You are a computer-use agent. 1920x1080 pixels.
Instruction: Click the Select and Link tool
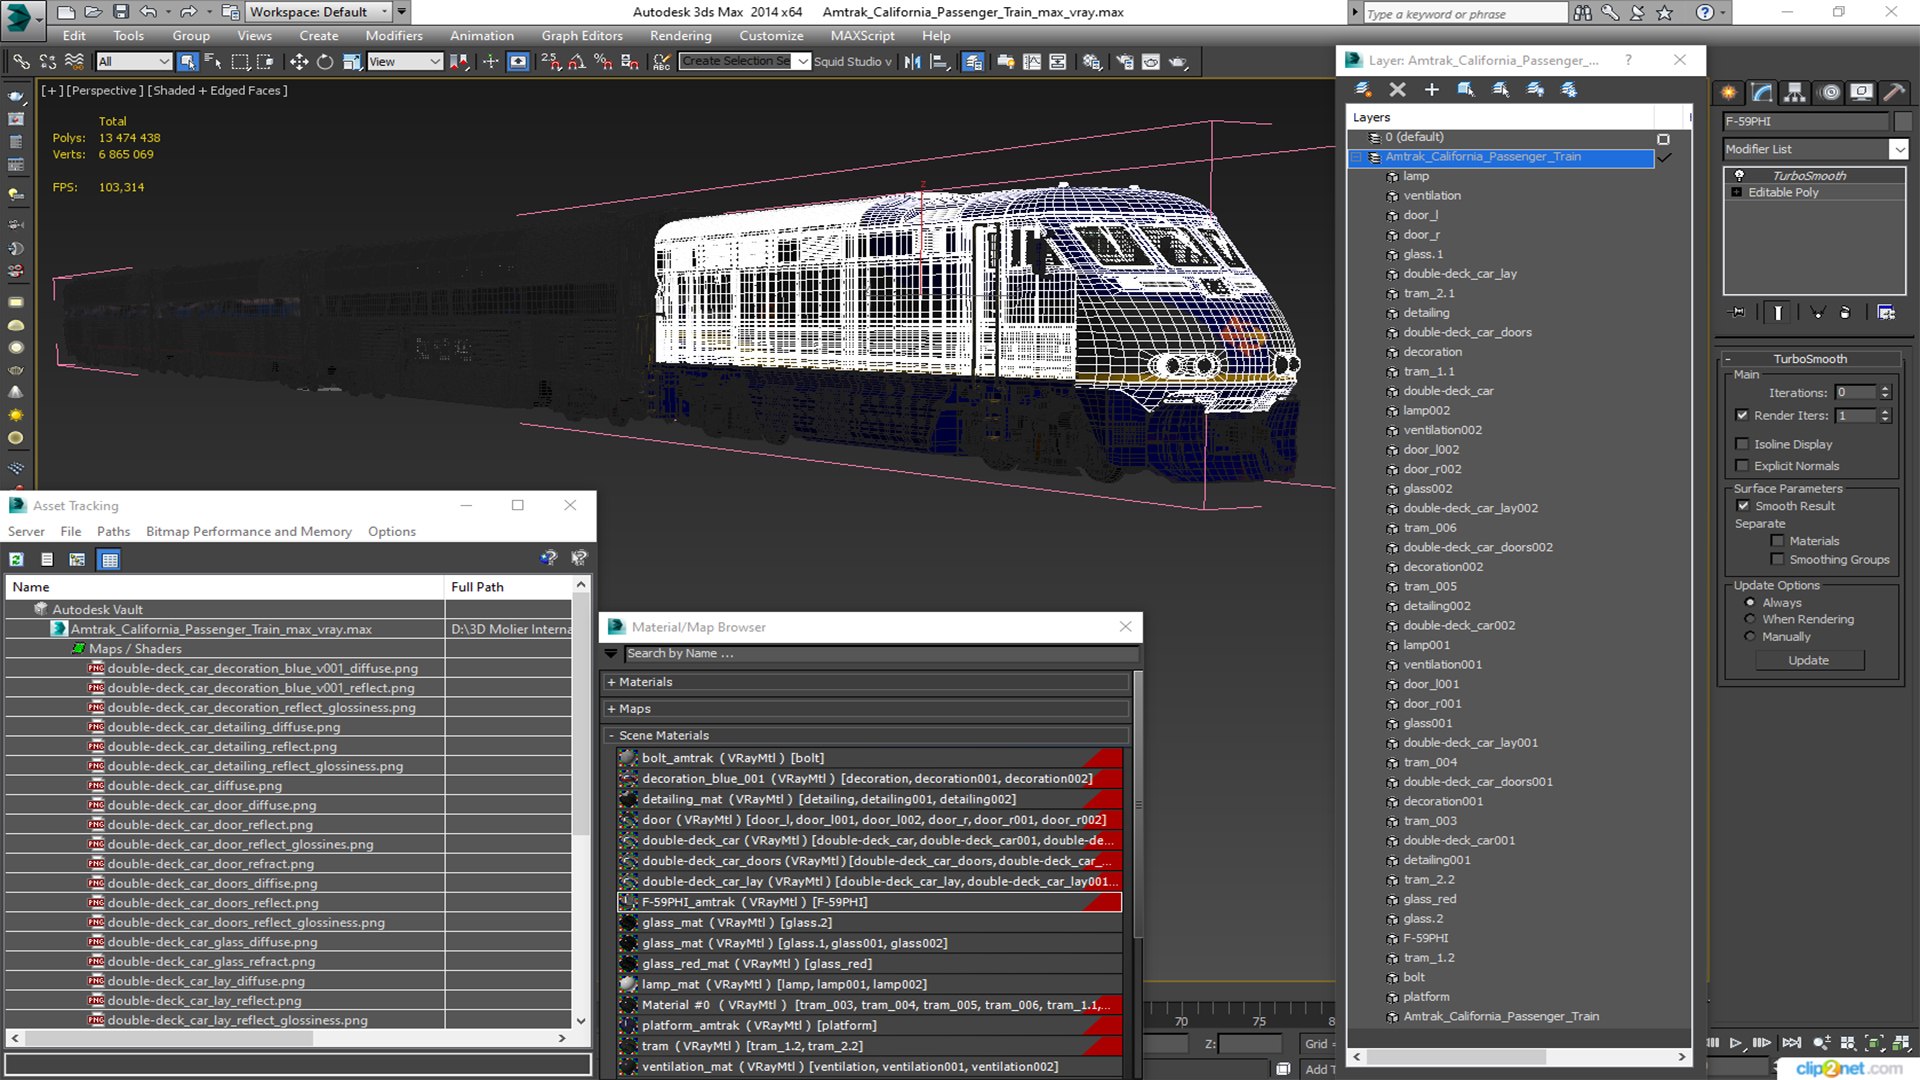21,62
